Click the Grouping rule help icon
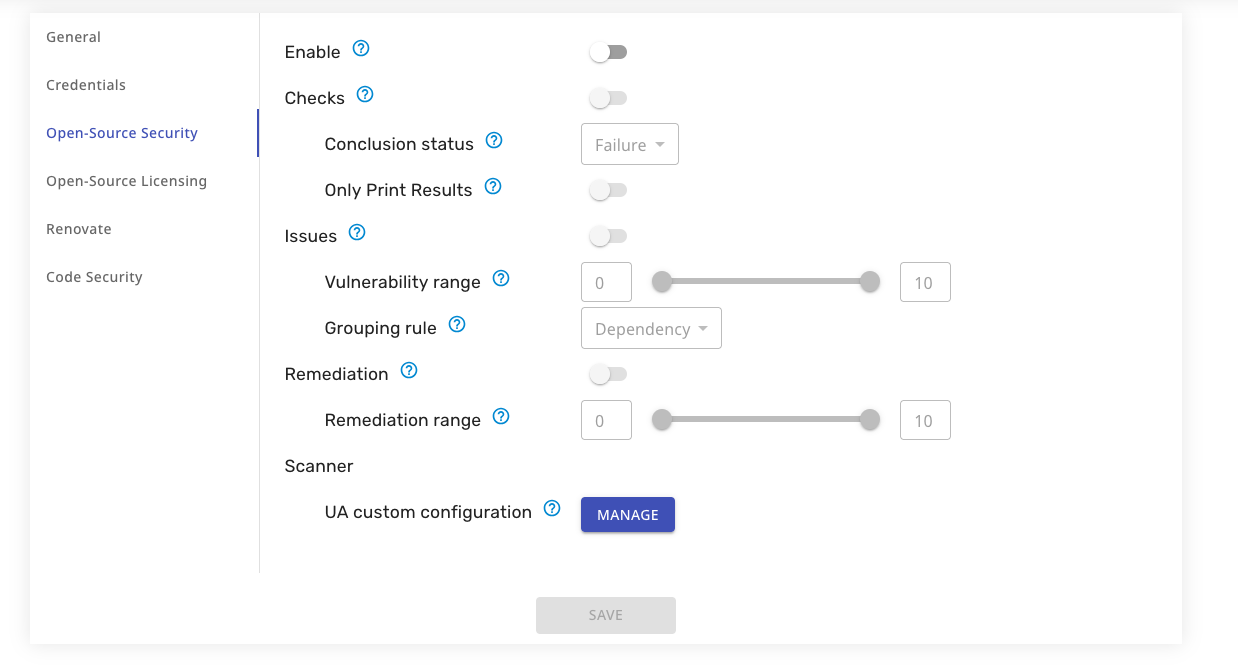Viewport: 1238px width, 670px height. click(457, 325)
